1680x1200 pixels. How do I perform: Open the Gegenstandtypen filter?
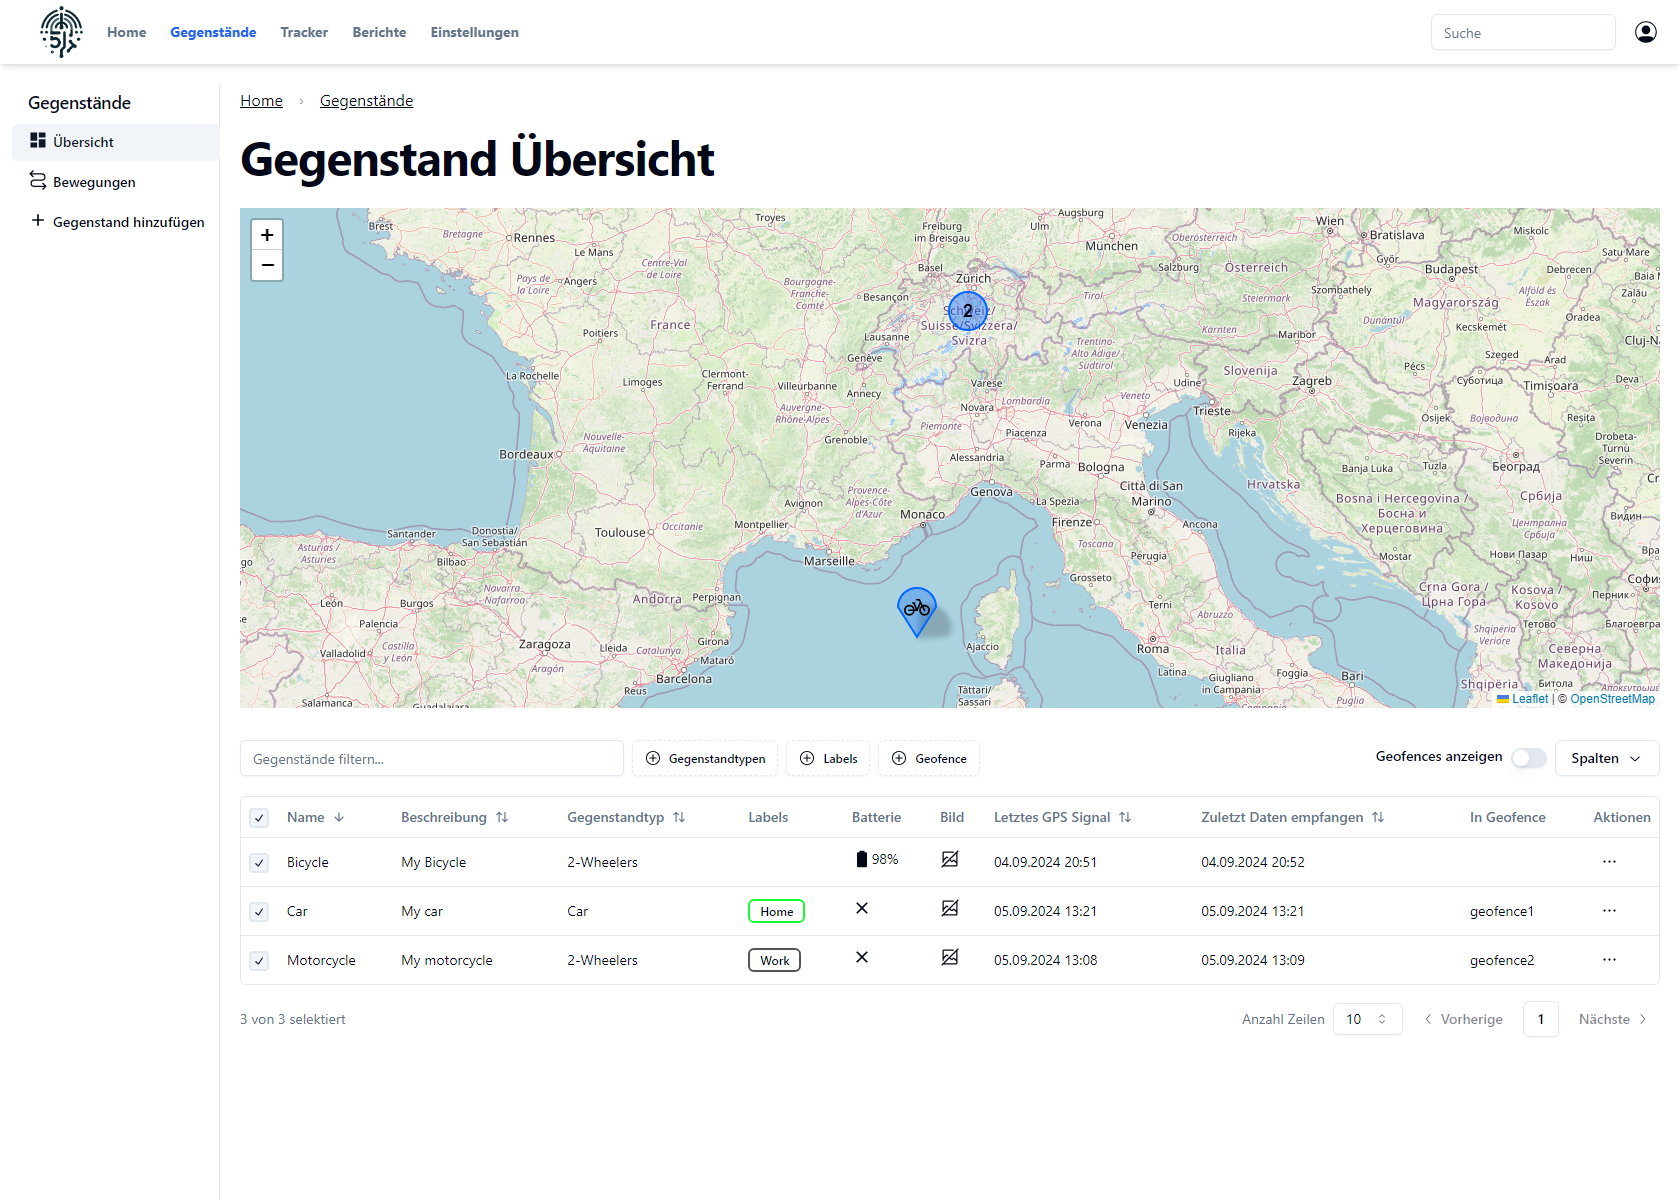[x=706, y=759]
